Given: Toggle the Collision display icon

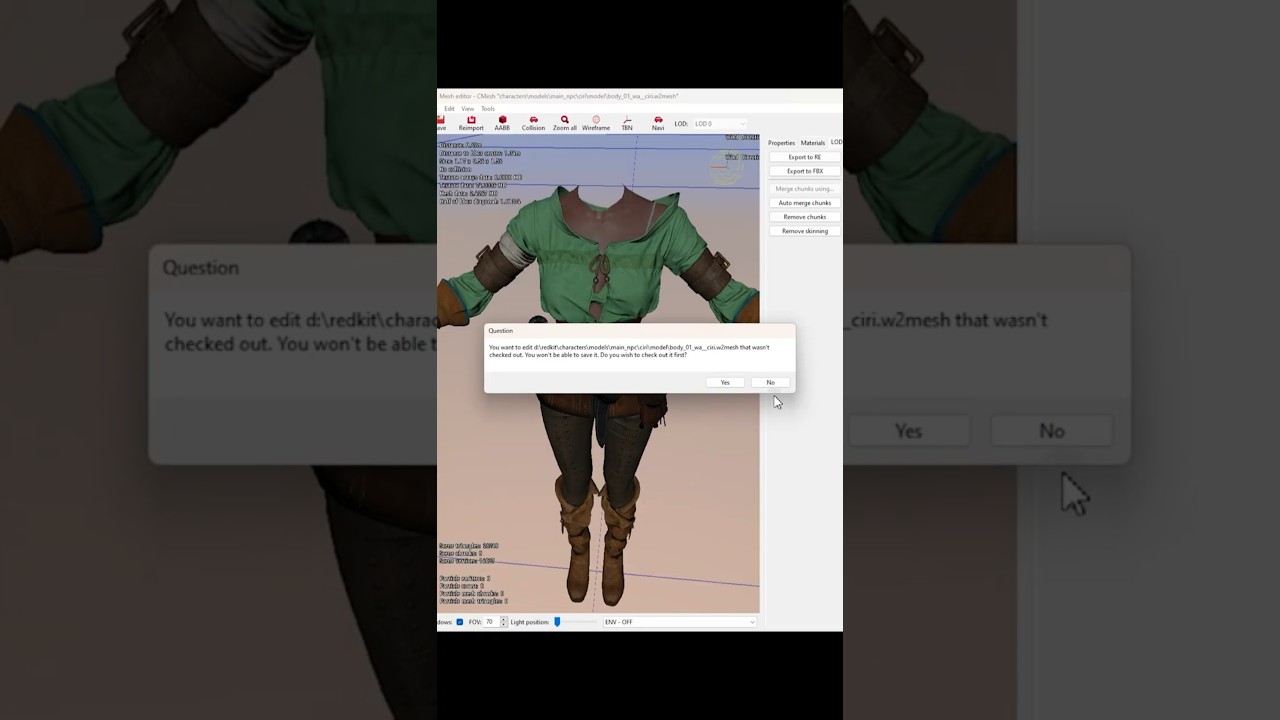Looking at the screenshot, I should click(533, 123).
